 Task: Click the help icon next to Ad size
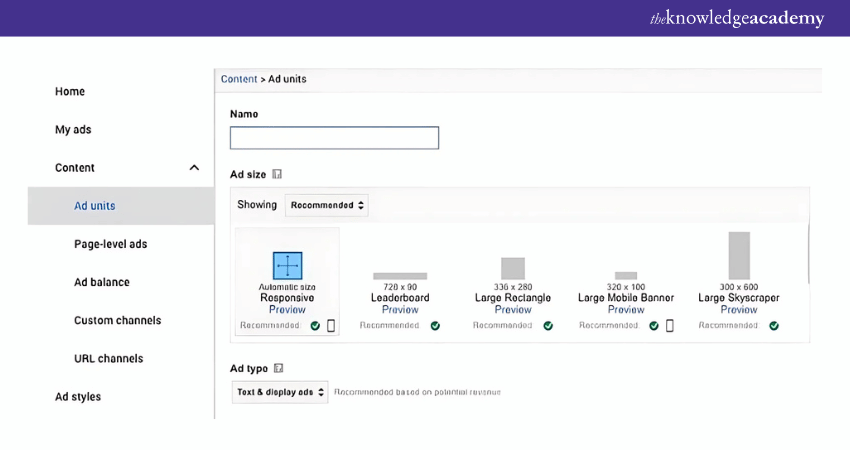(277, 174)
